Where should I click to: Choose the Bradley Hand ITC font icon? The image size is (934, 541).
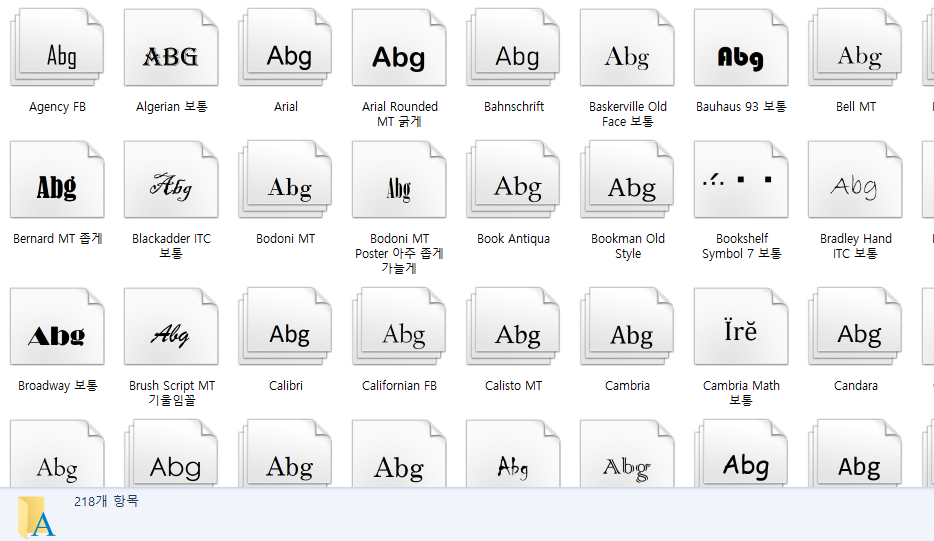(x=855, y=179)
